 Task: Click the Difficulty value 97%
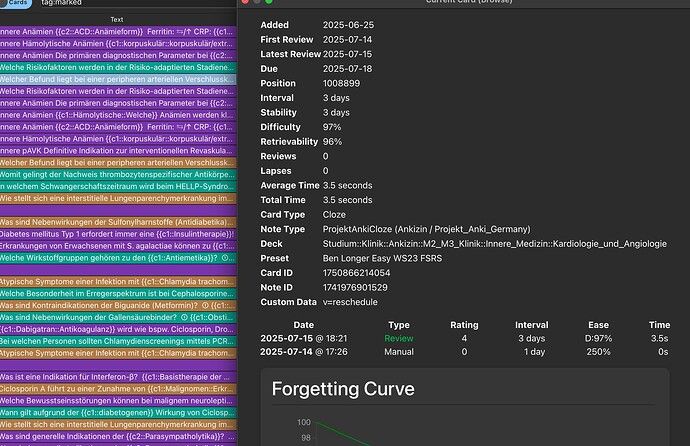coord(332,127)
